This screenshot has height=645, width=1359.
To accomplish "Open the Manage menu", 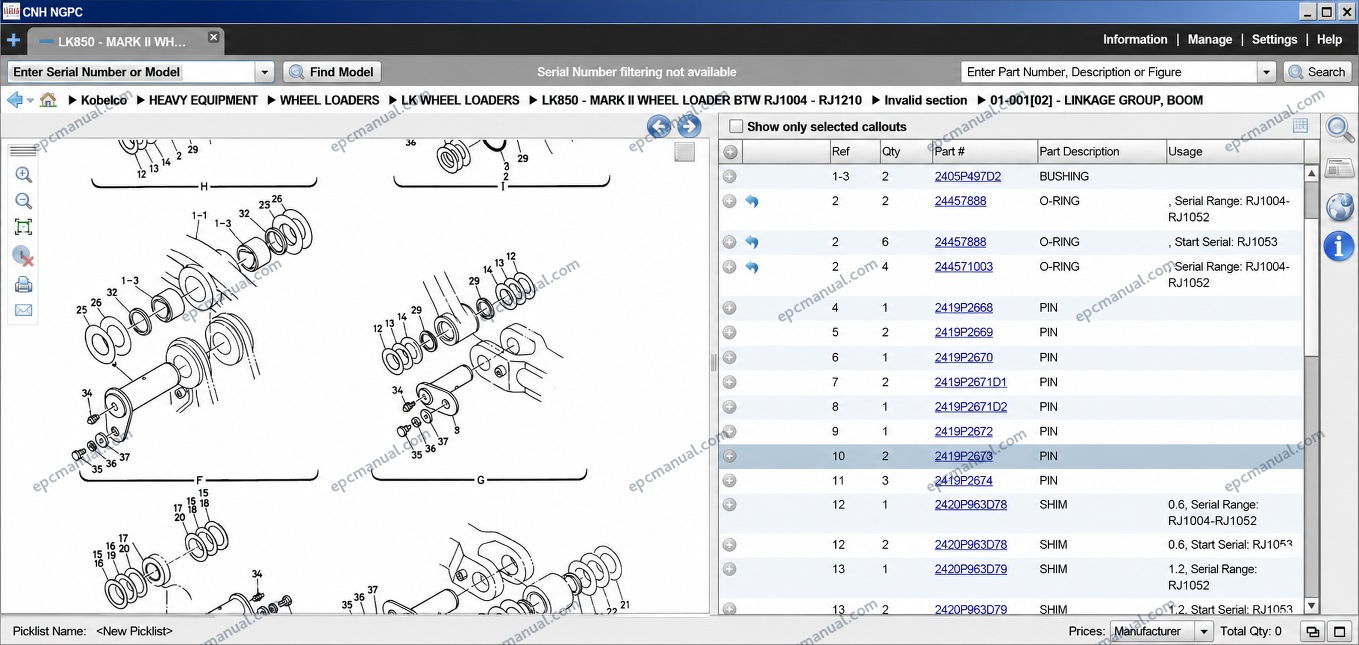I will 1210,40.
